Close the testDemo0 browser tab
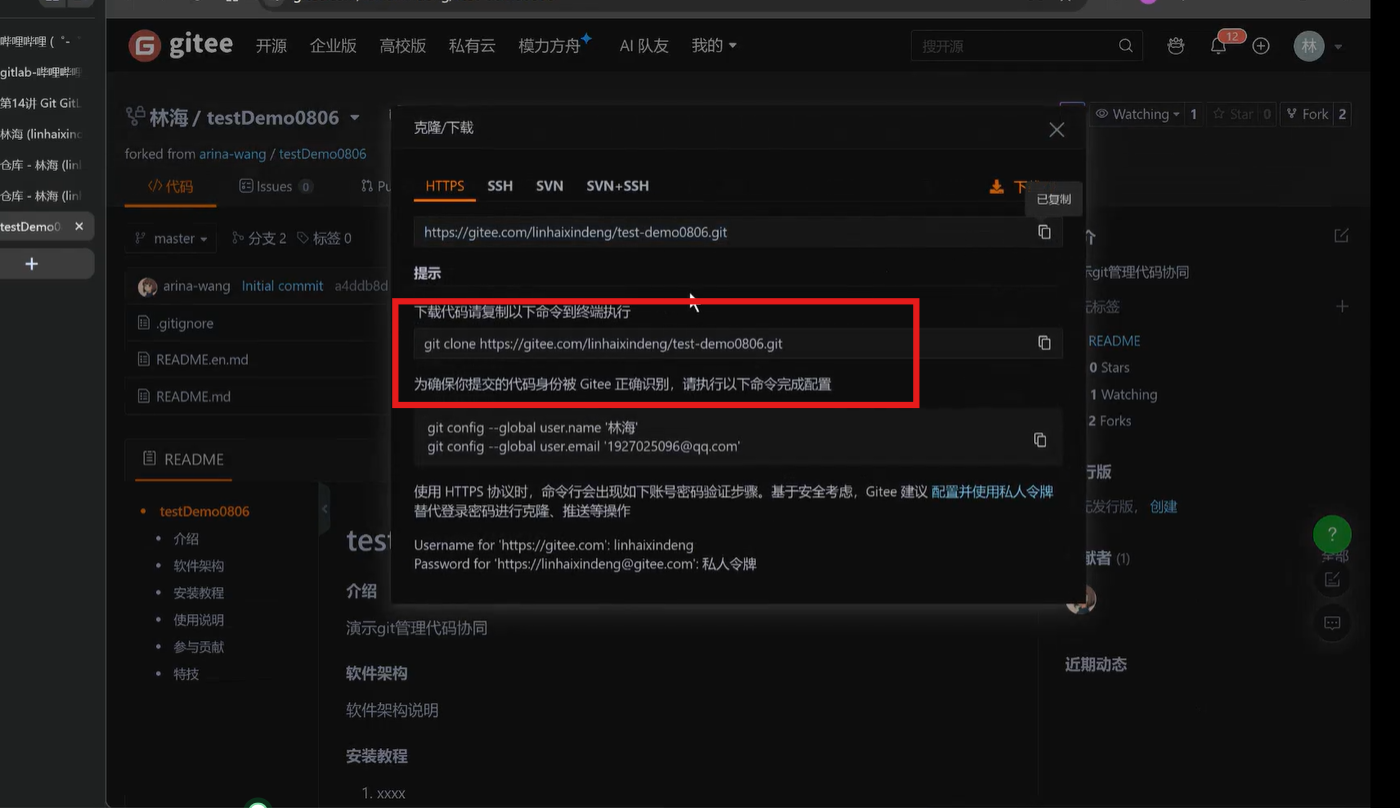The height and width of the screenshot is (808, 1400). click(x=79, y=227)
